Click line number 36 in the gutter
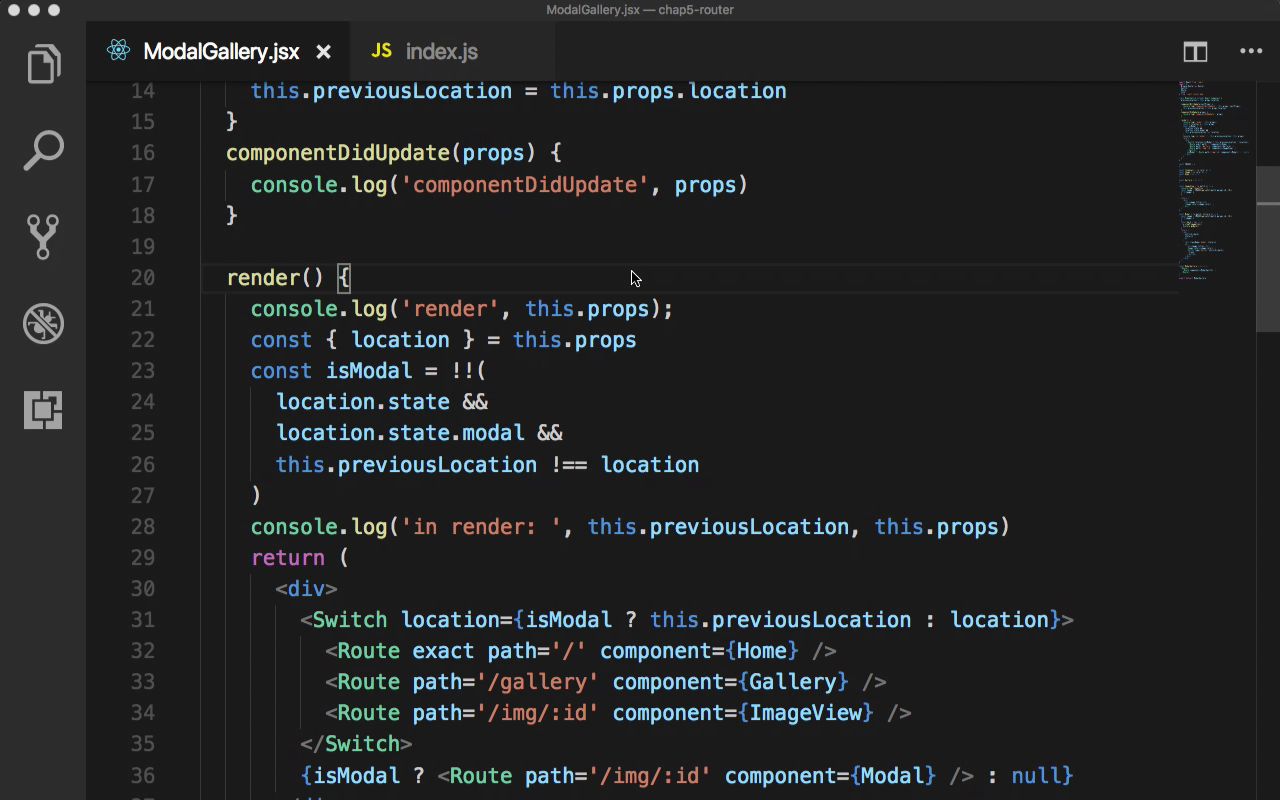This screenshot has width=1280, height=800. coord(142,776)
